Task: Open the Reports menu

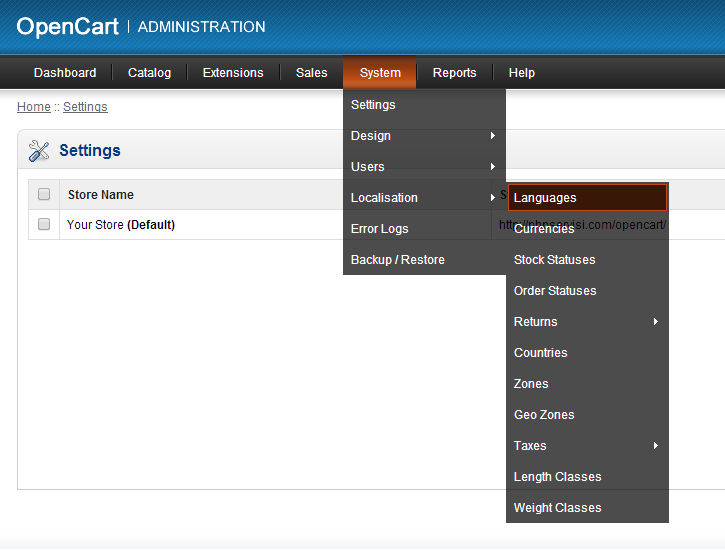Action: (455, 73)
